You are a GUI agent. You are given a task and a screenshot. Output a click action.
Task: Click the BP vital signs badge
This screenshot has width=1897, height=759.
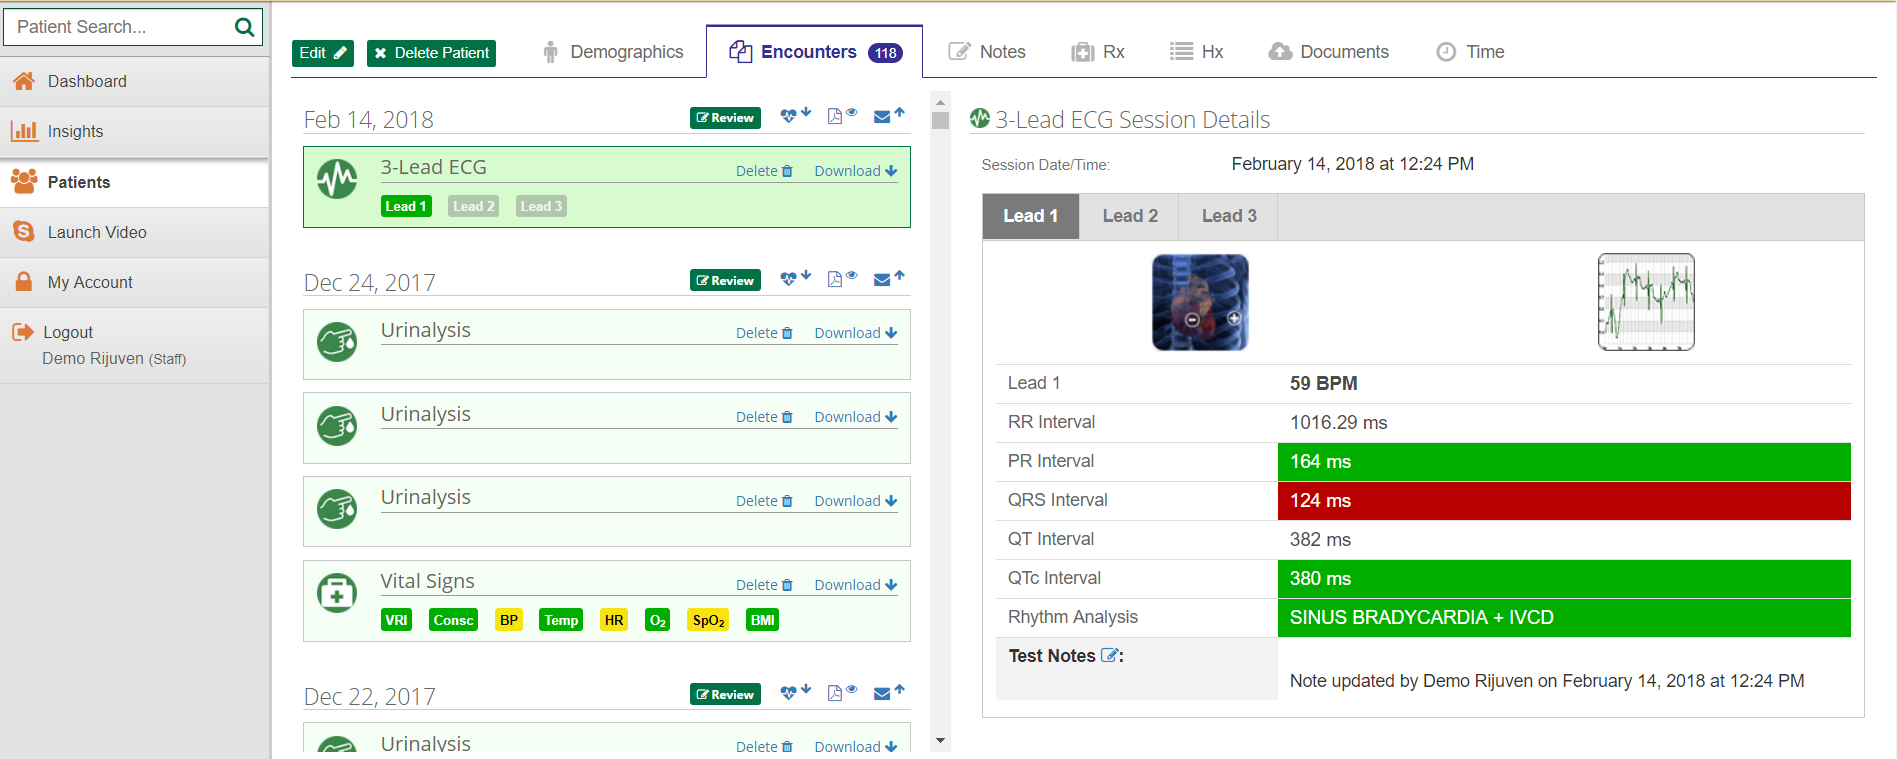pos(509,620)
